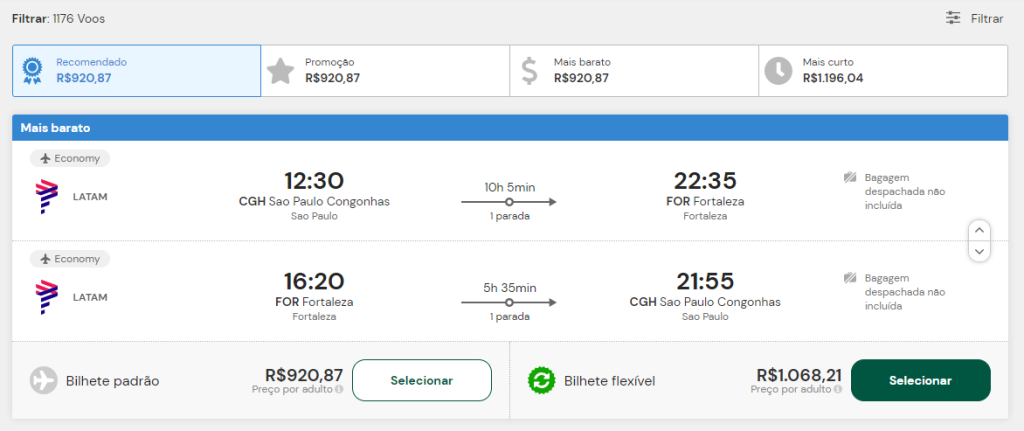Select the Mais barato sorting tab
This screenshot has width=1024, height=431.
pos(633,70)
